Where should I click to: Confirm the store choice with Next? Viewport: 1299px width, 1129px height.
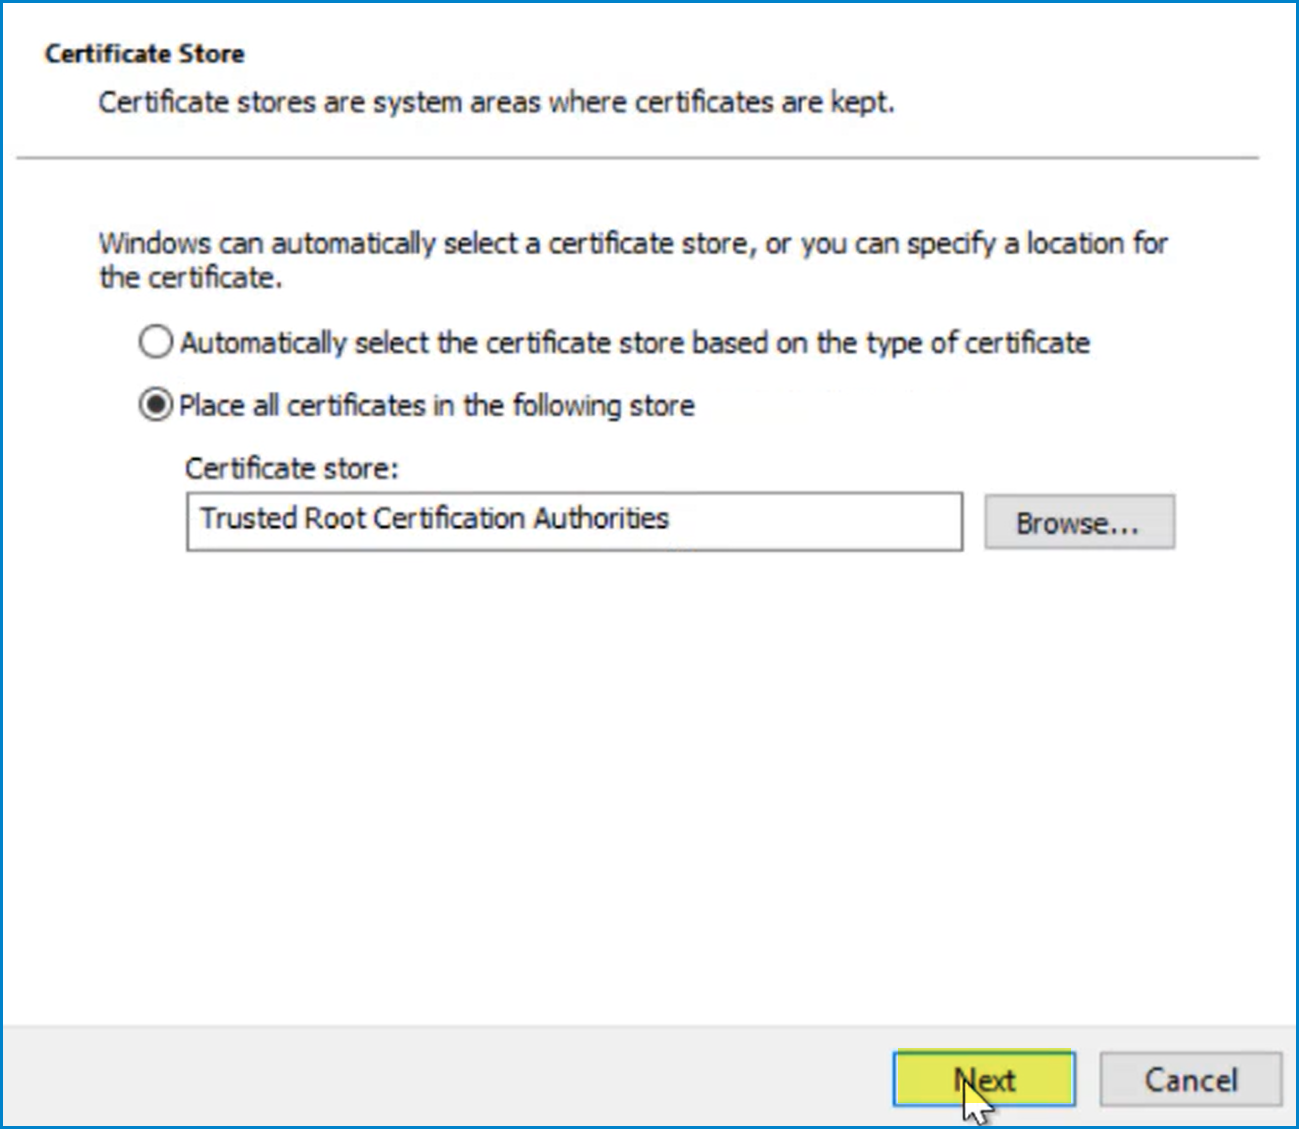point(984,1079)
